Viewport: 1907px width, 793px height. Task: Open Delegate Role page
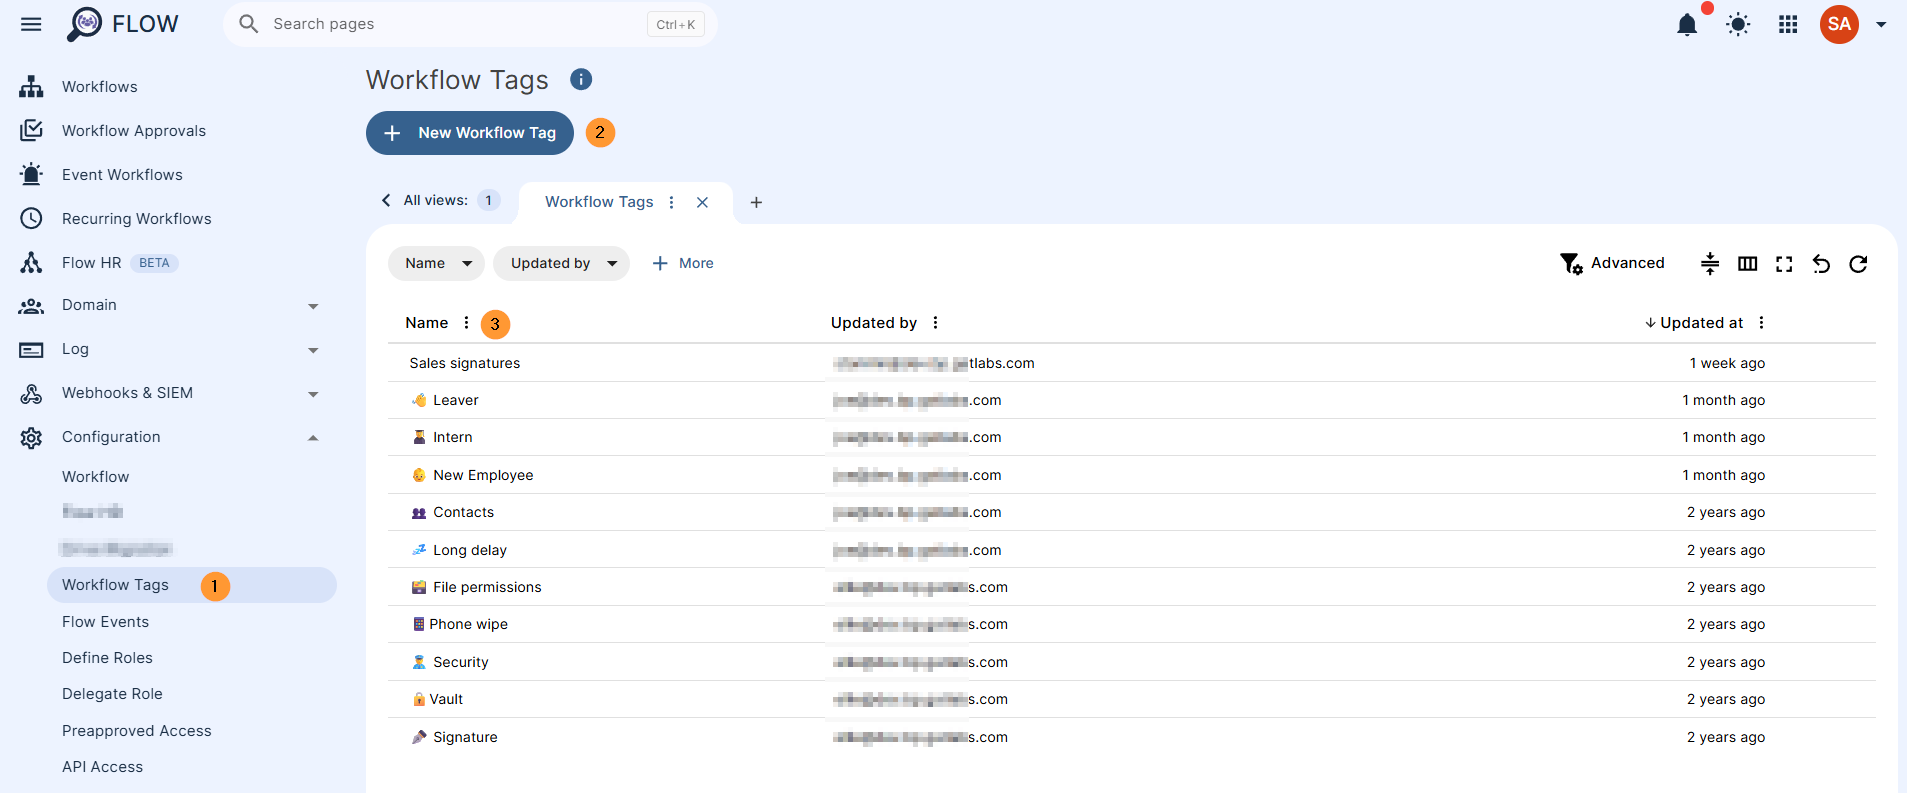112,694
